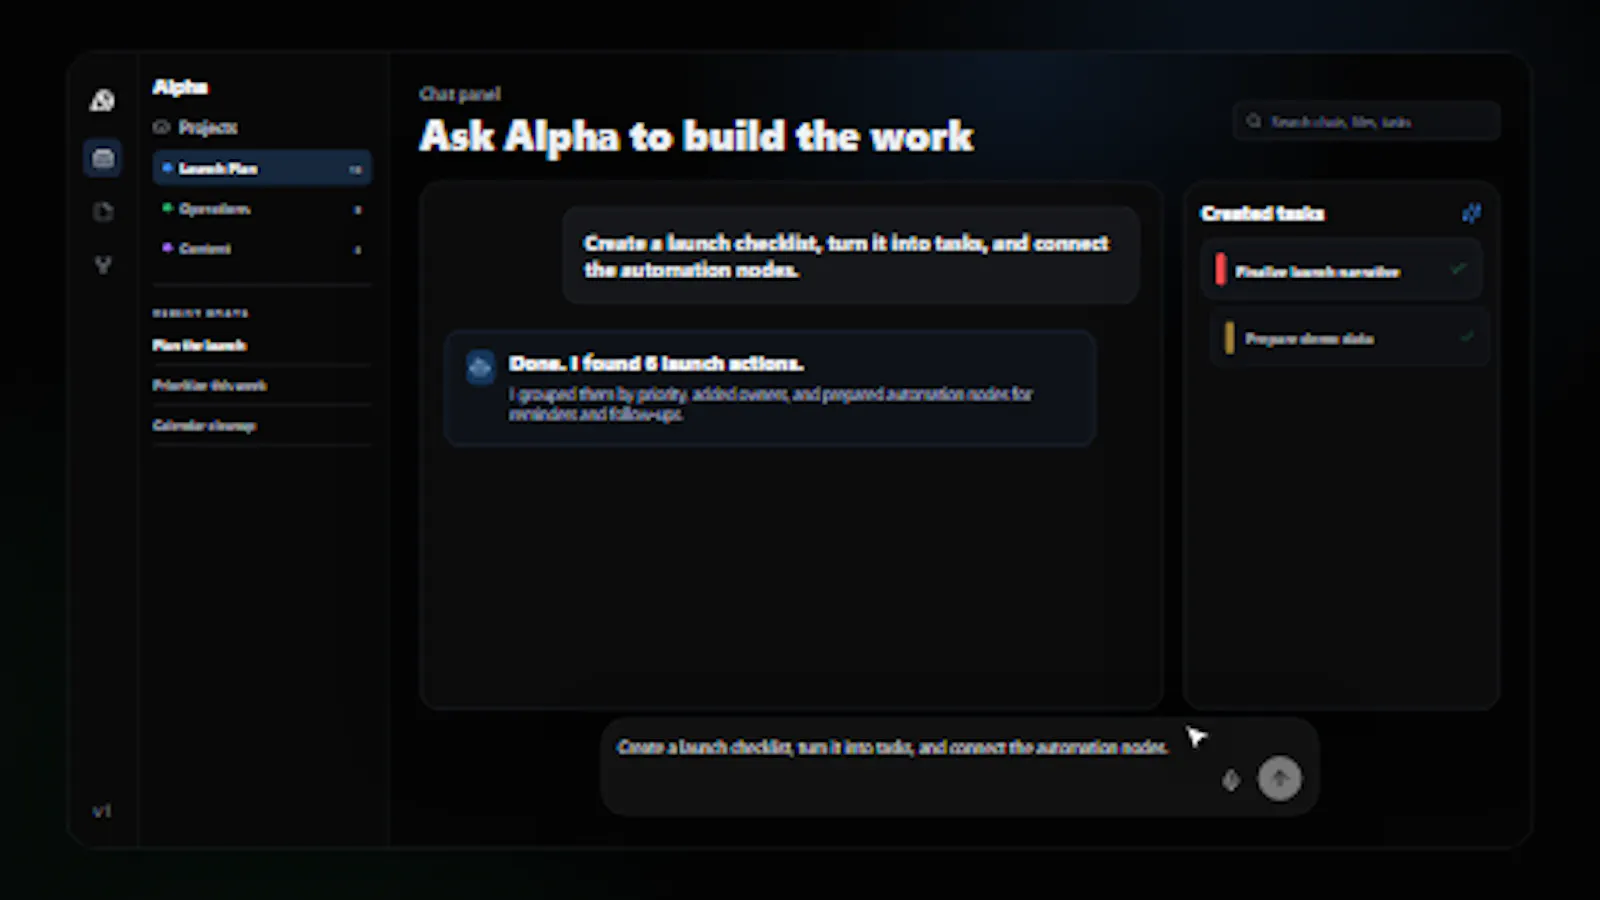Open the highlighted chat panel sidebar icon
Image resolution: width=1600 pixels, height=900 pixels.
tap(102, 158)
